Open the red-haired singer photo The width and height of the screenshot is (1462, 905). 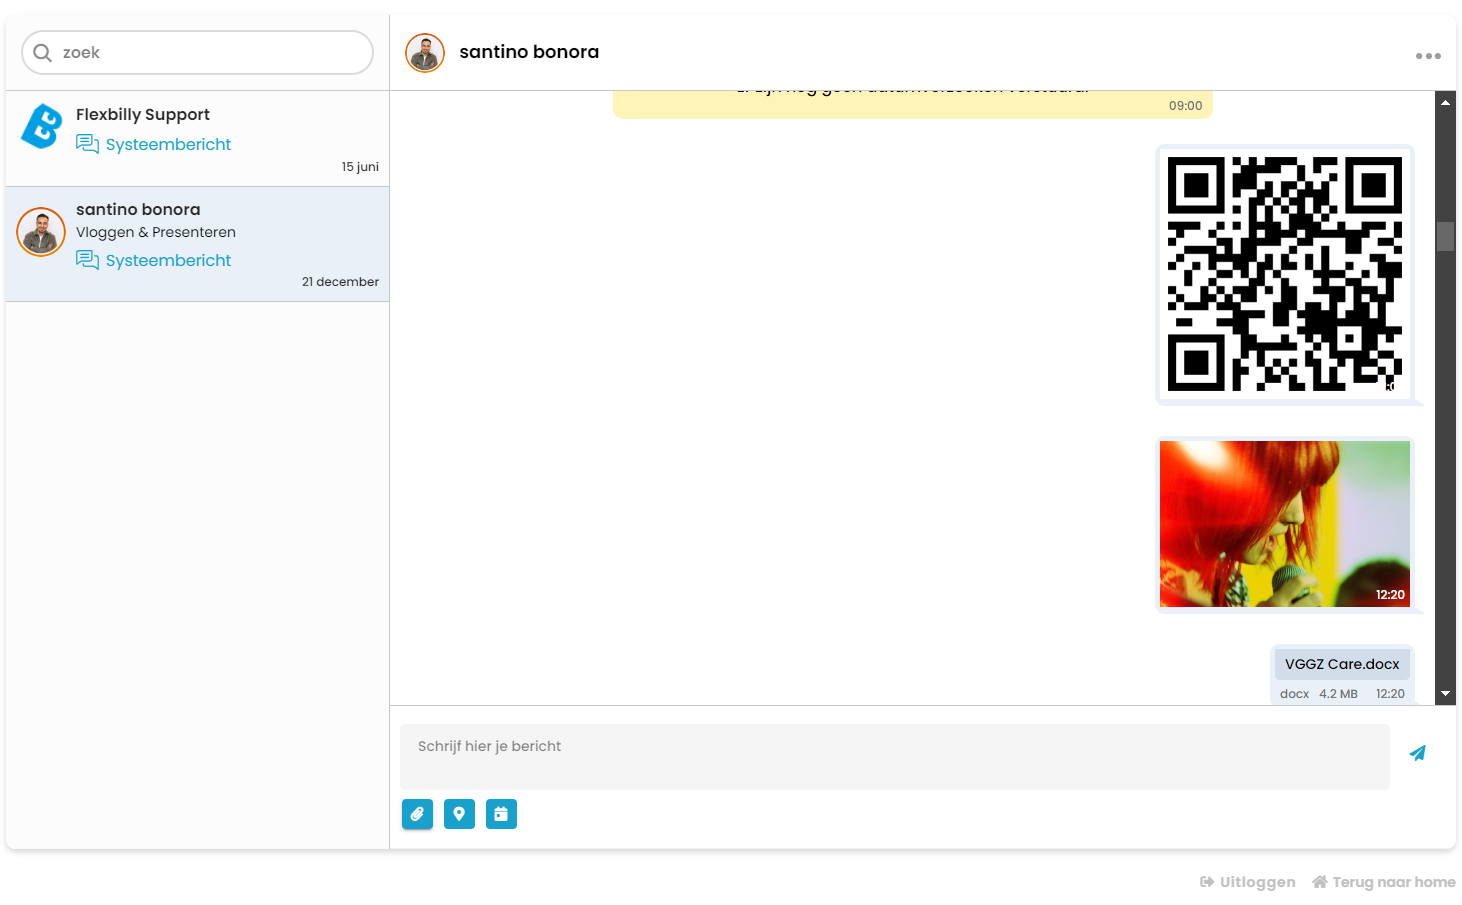coord(1284,524)
